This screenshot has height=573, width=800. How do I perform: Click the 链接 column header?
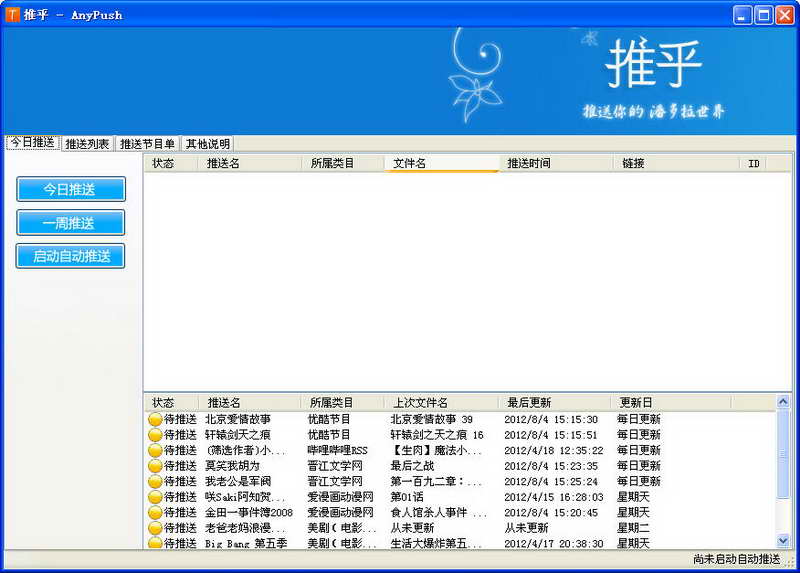(x=676, y=163)
